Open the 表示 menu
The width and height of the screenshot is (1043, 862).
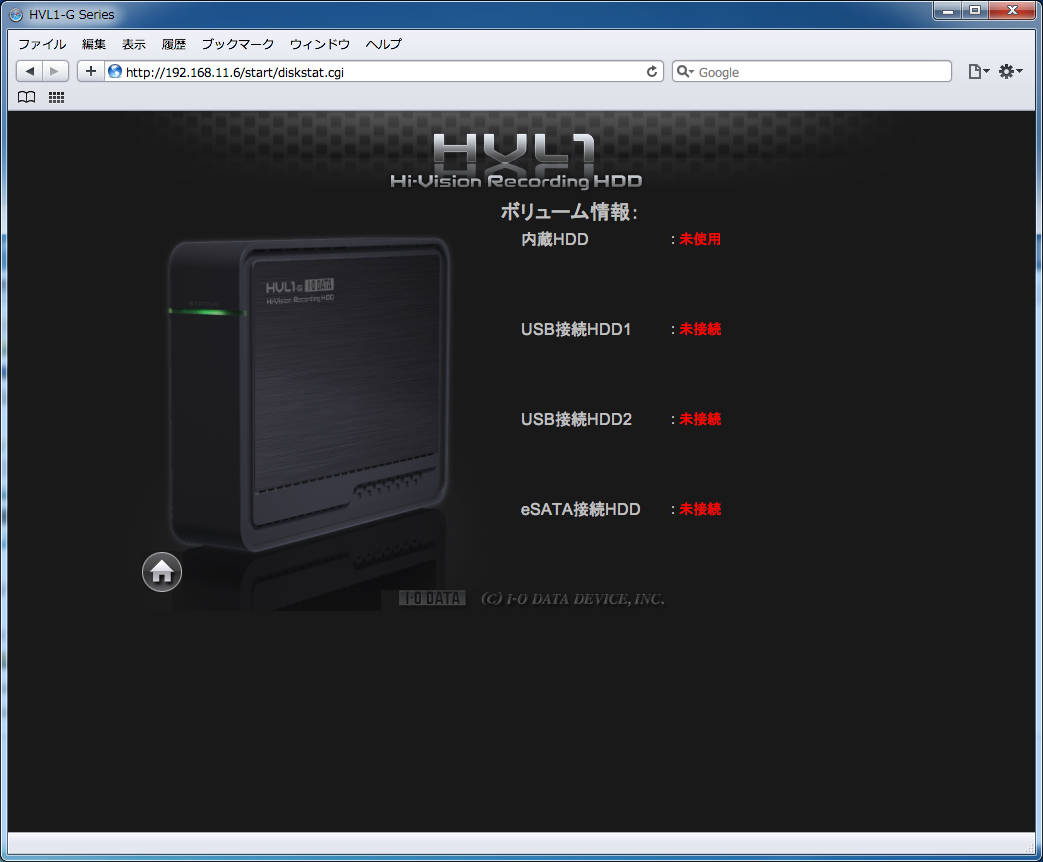[134, 44]
